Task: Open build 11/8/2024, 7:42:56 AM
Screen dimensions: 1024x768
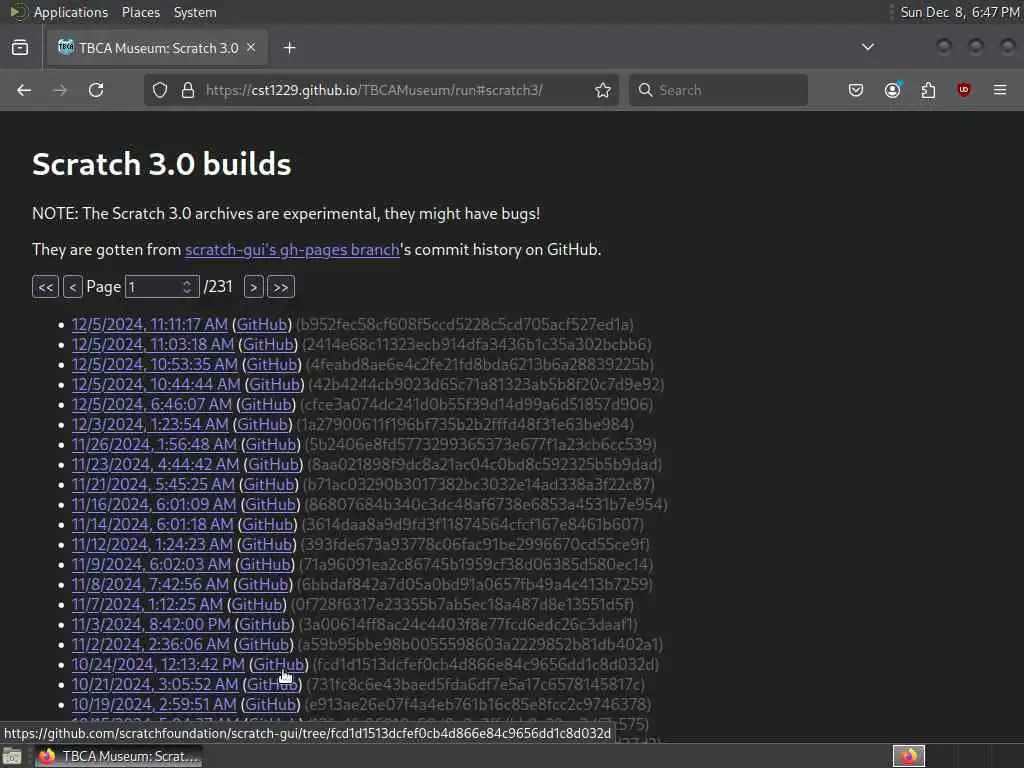Action: point(150,584)
